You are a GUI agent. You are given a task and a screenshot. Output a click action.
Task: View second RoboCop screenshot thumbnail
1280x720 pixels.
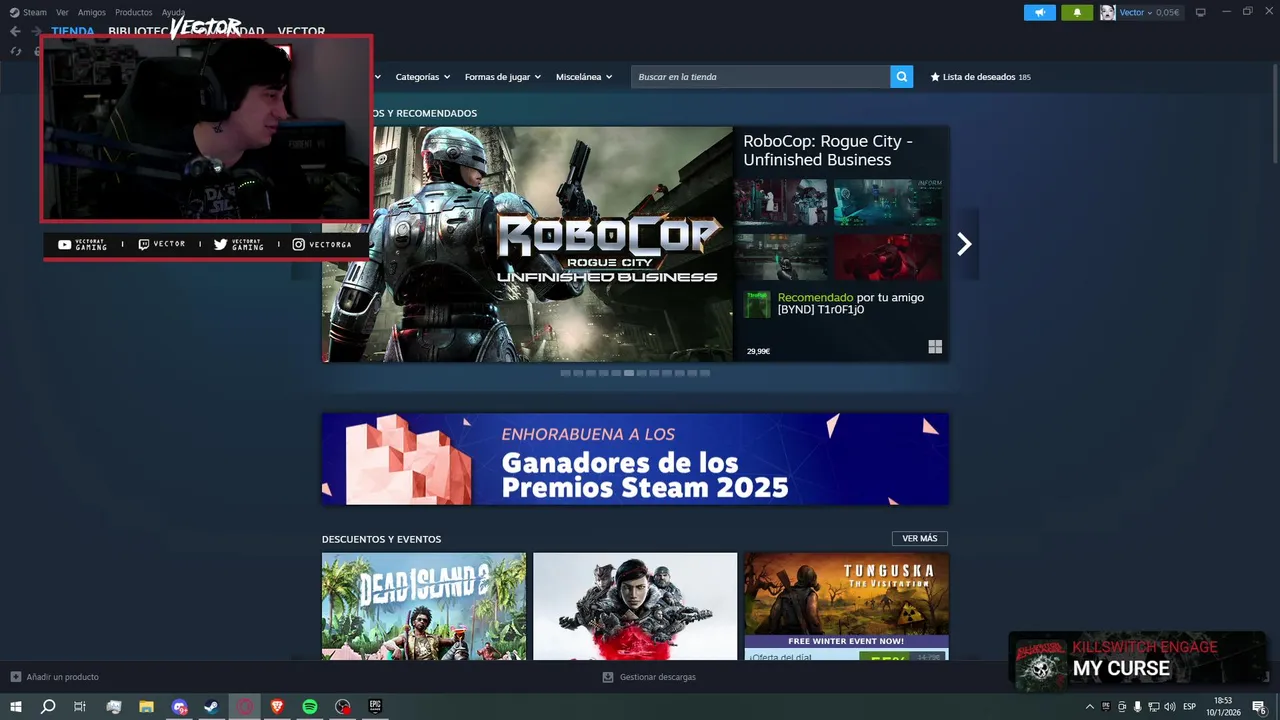click(x=888, y=202)
